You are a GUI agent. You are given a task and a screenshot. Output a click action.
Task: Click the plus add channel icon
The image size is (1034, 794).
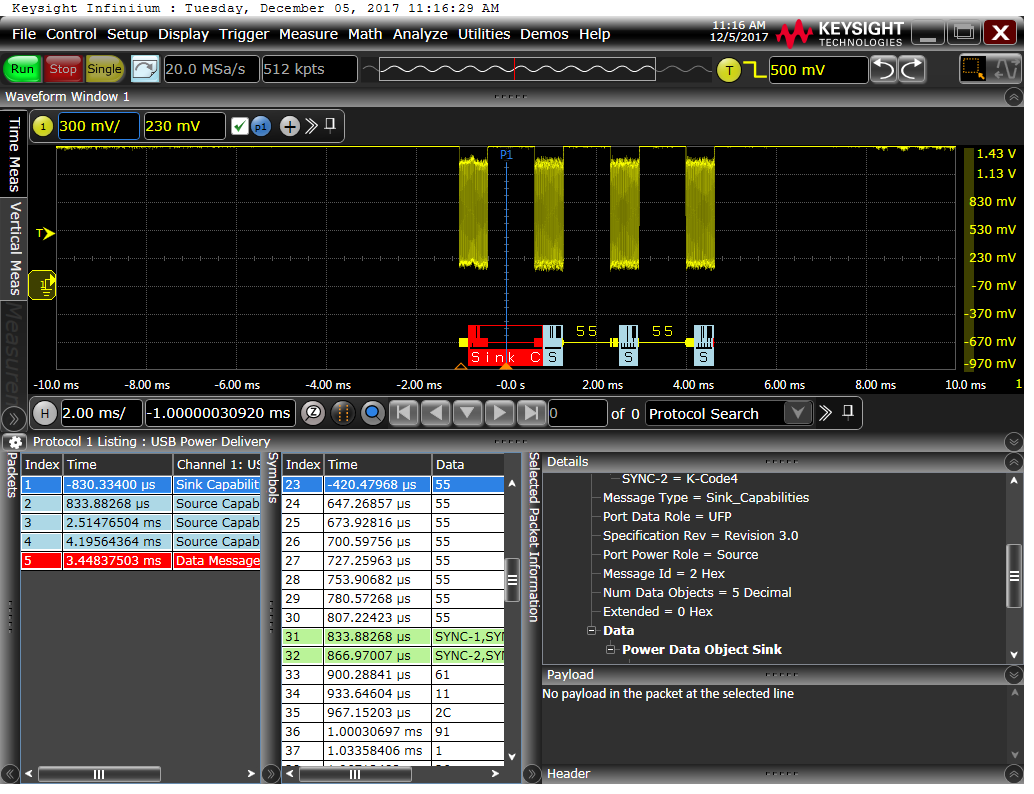[289, 127]
